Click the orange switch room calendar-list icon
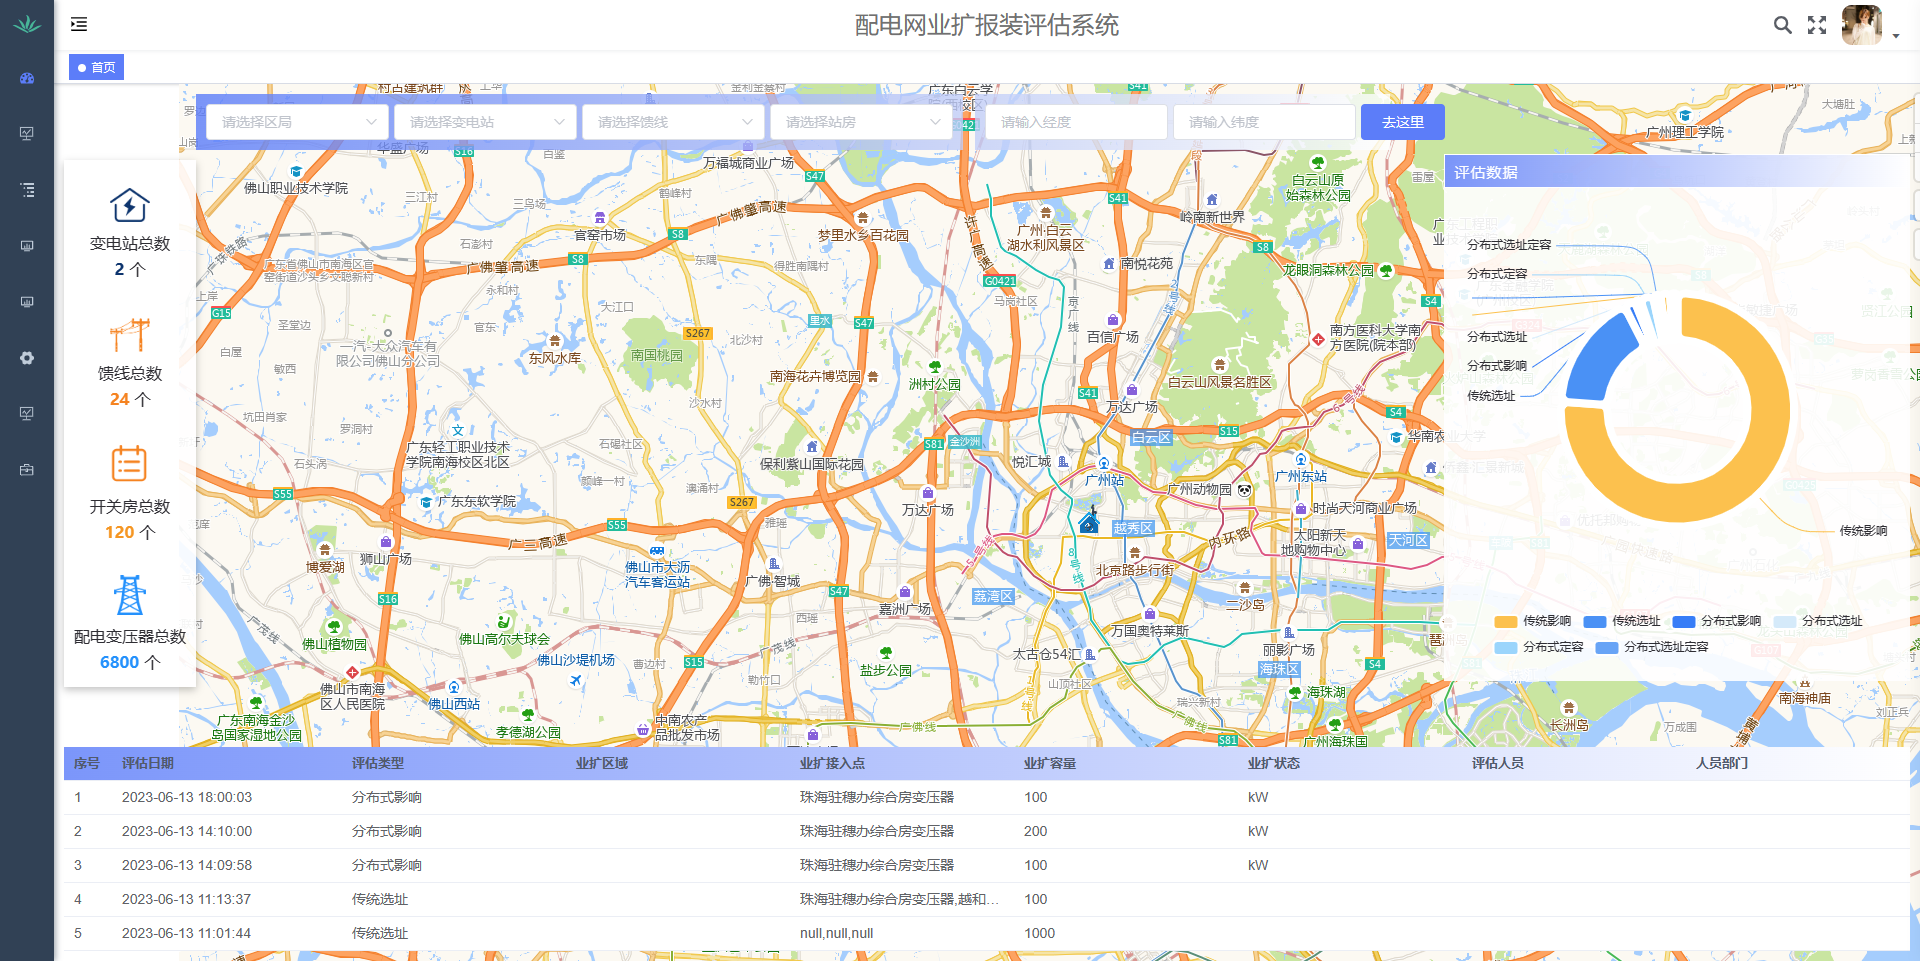The height and width of the screenshot is (961, 1920). [x=130, y=464]
